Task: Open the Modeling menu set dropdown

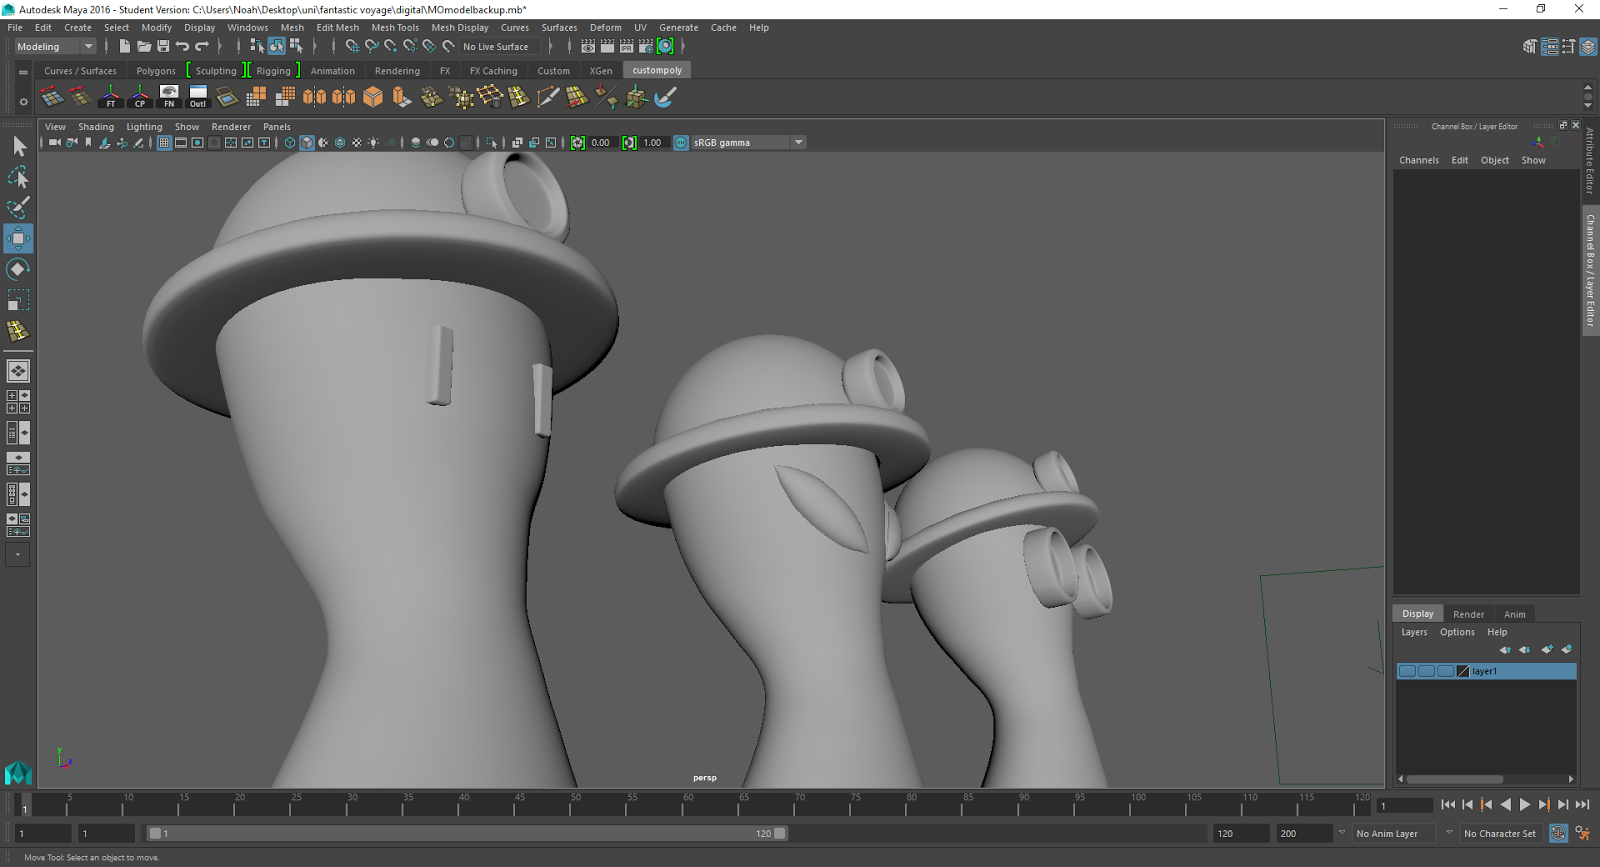Action: tap(55, 46)
